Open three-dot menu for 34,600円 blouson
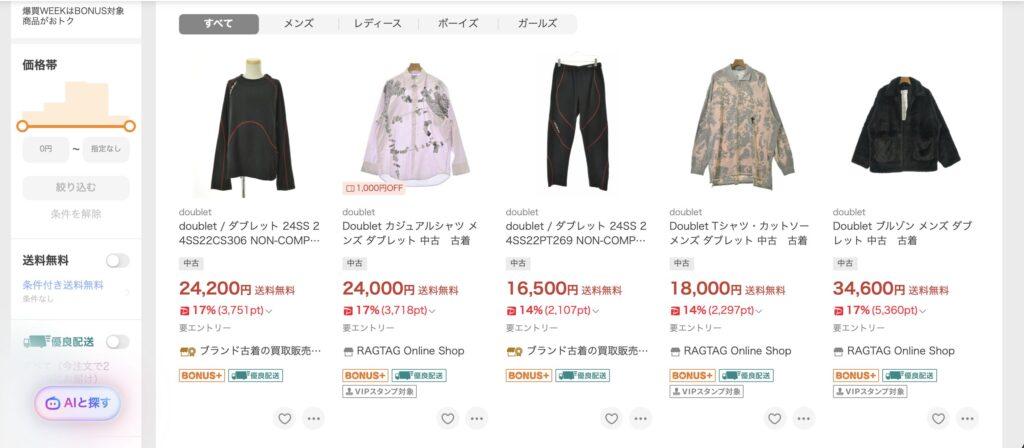Screen dimensions: 1024x448 pyautogui.click(x=967, y=419)
